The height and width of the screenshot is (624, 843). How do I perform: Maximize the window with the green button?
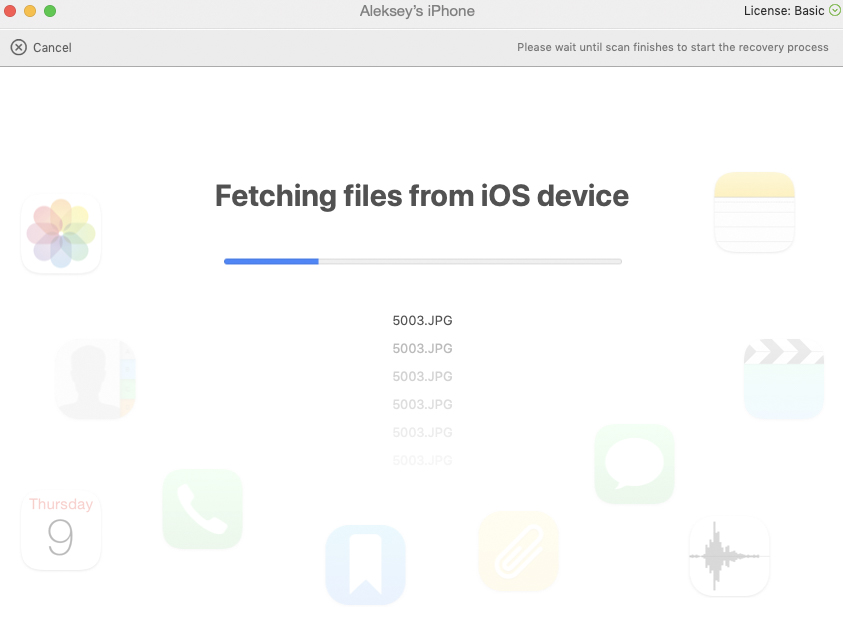[x=50, y=11]
